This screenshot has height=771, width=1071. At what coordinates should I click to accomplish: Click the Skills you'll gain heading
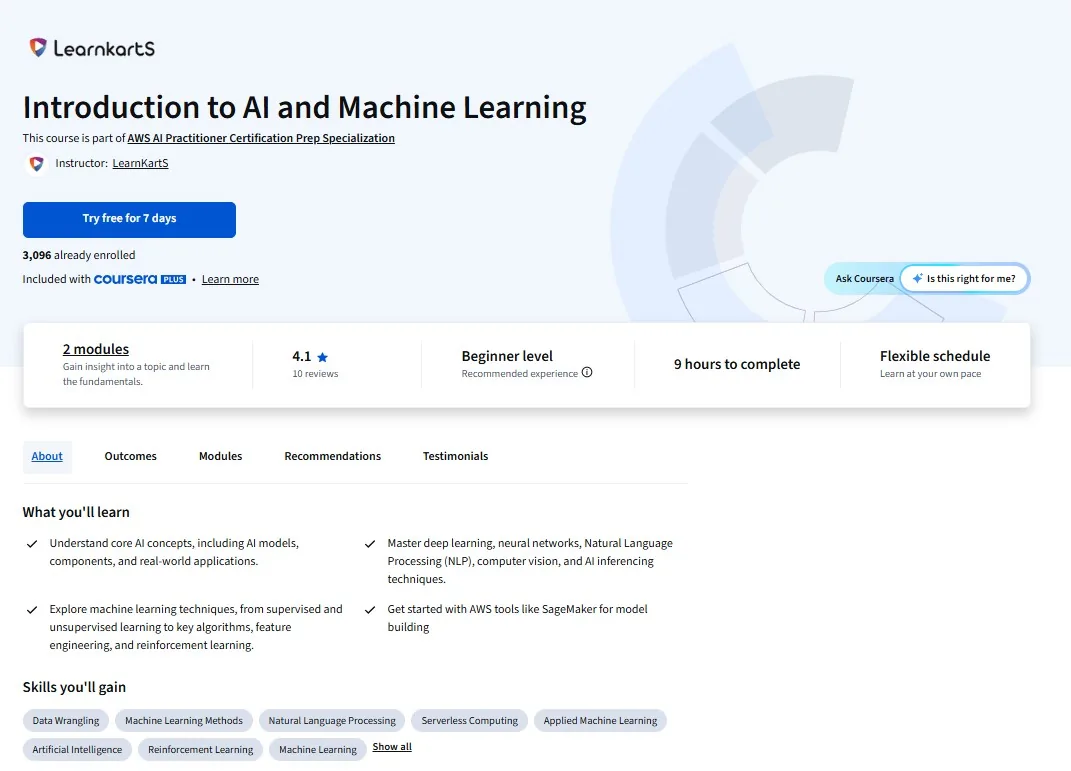[x=74, y=687]
